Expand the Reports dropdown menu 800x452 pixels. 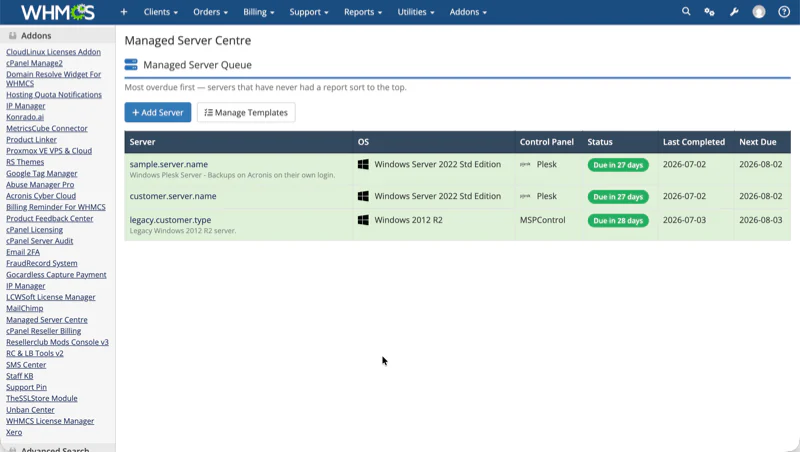[363, 12]
